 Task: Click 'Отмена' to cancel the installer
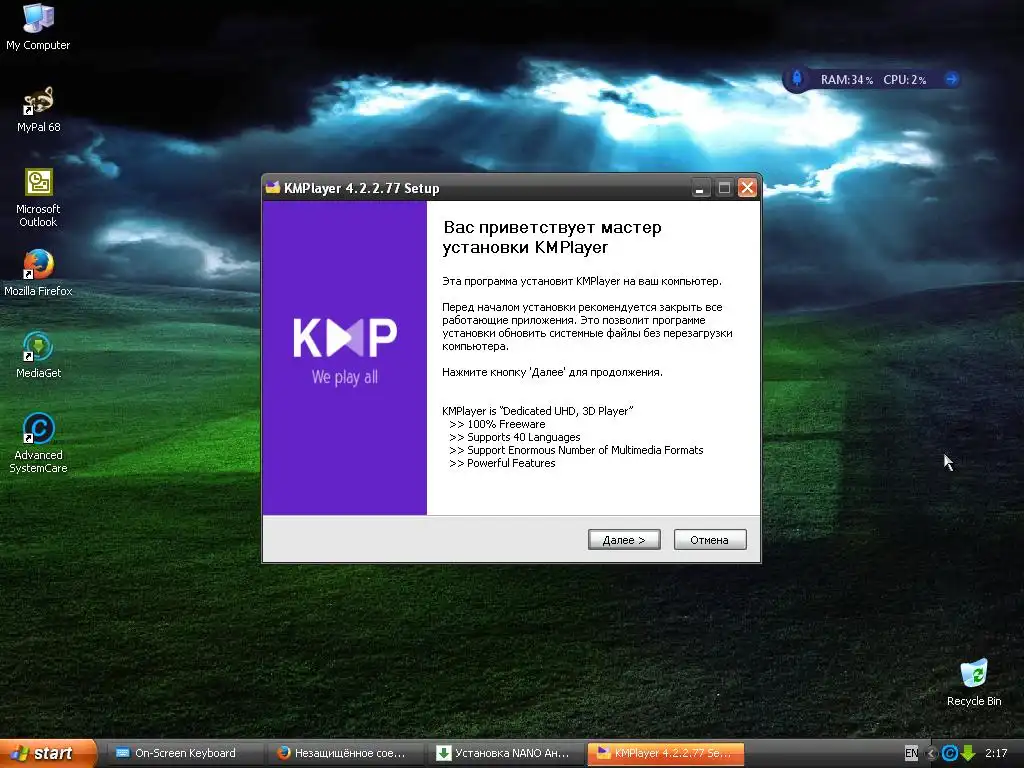710,539
